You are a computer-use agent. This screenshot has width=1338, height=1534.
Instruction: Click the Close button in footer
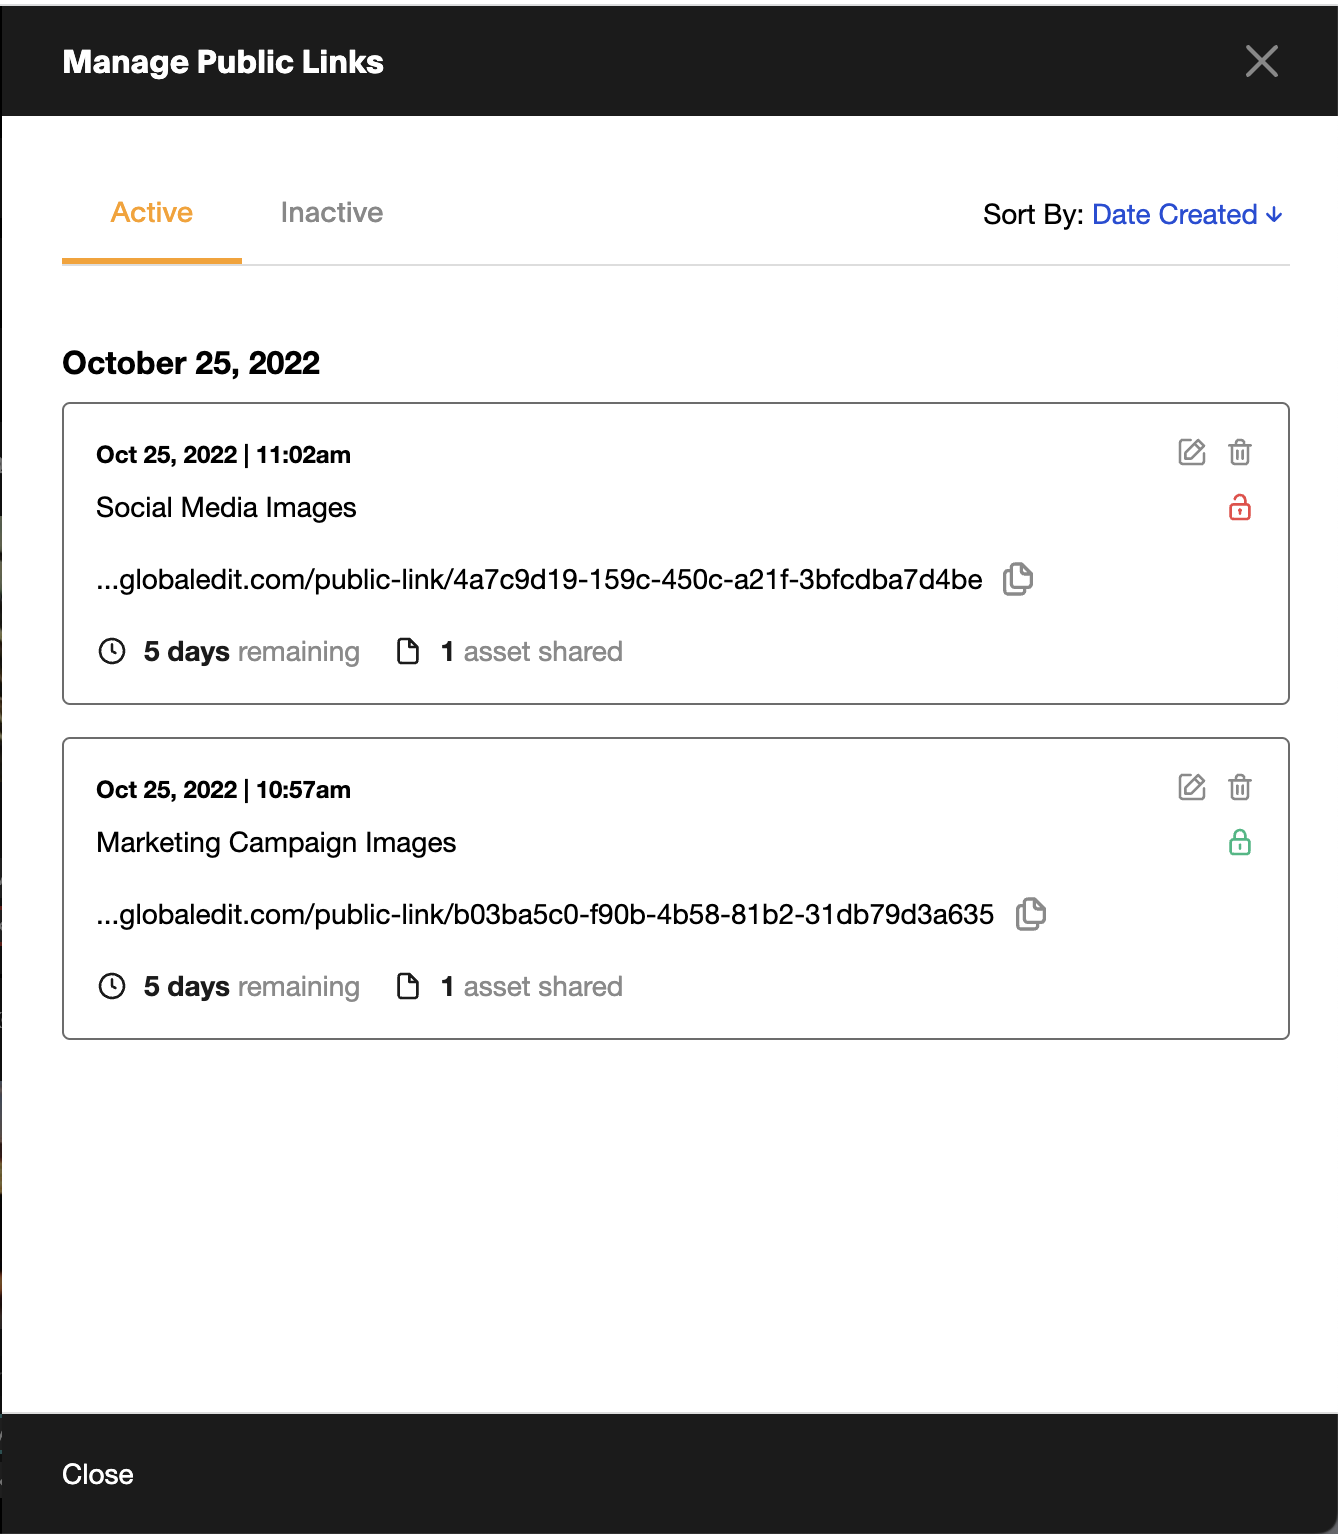pos(98,1474)
